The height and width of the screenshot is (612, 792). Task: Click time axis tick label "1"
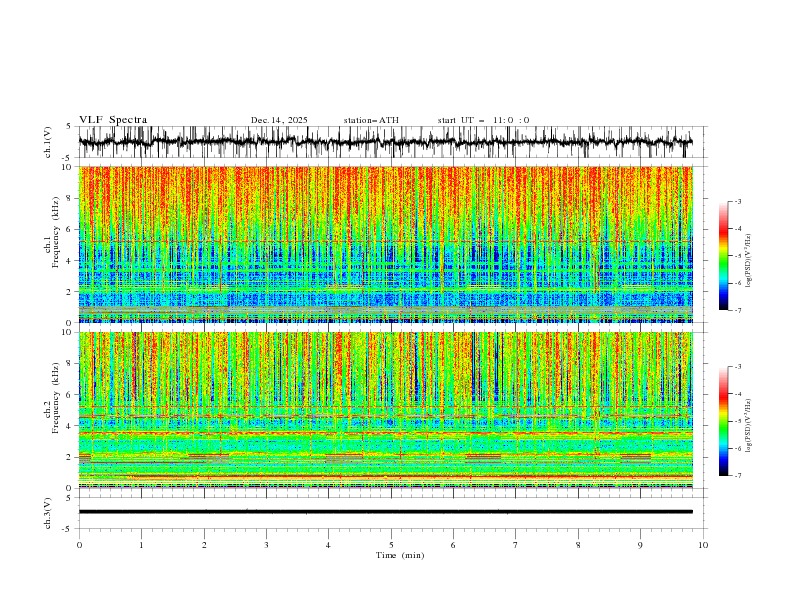click(x=141, y=545)
